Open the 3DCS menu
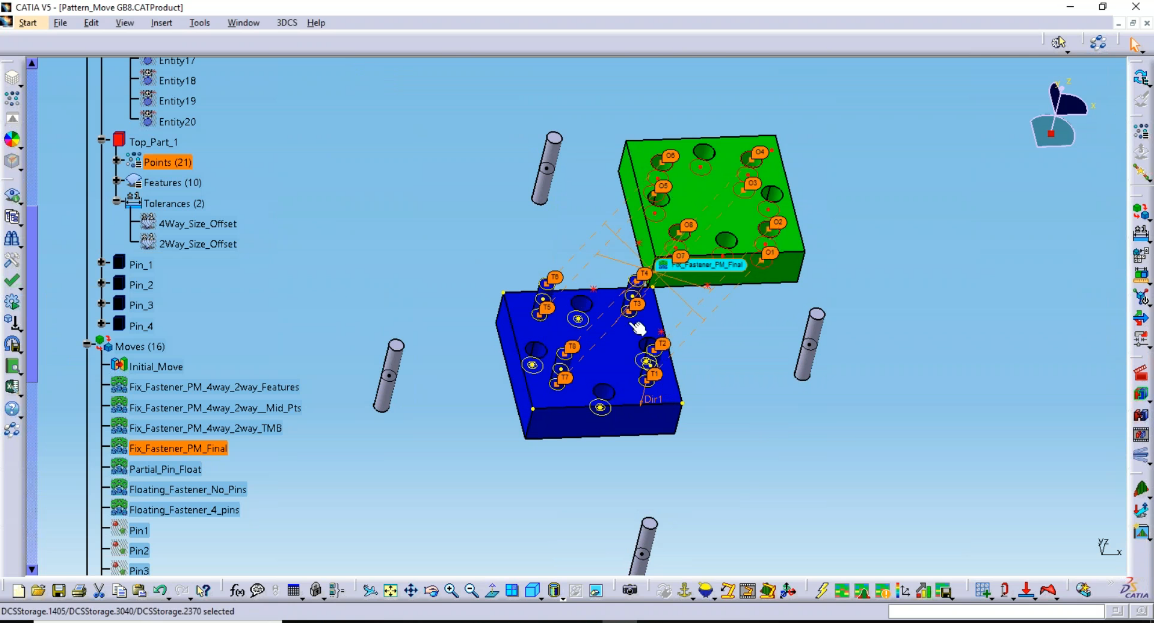The image size is (1156, 623). click(286, 22)
